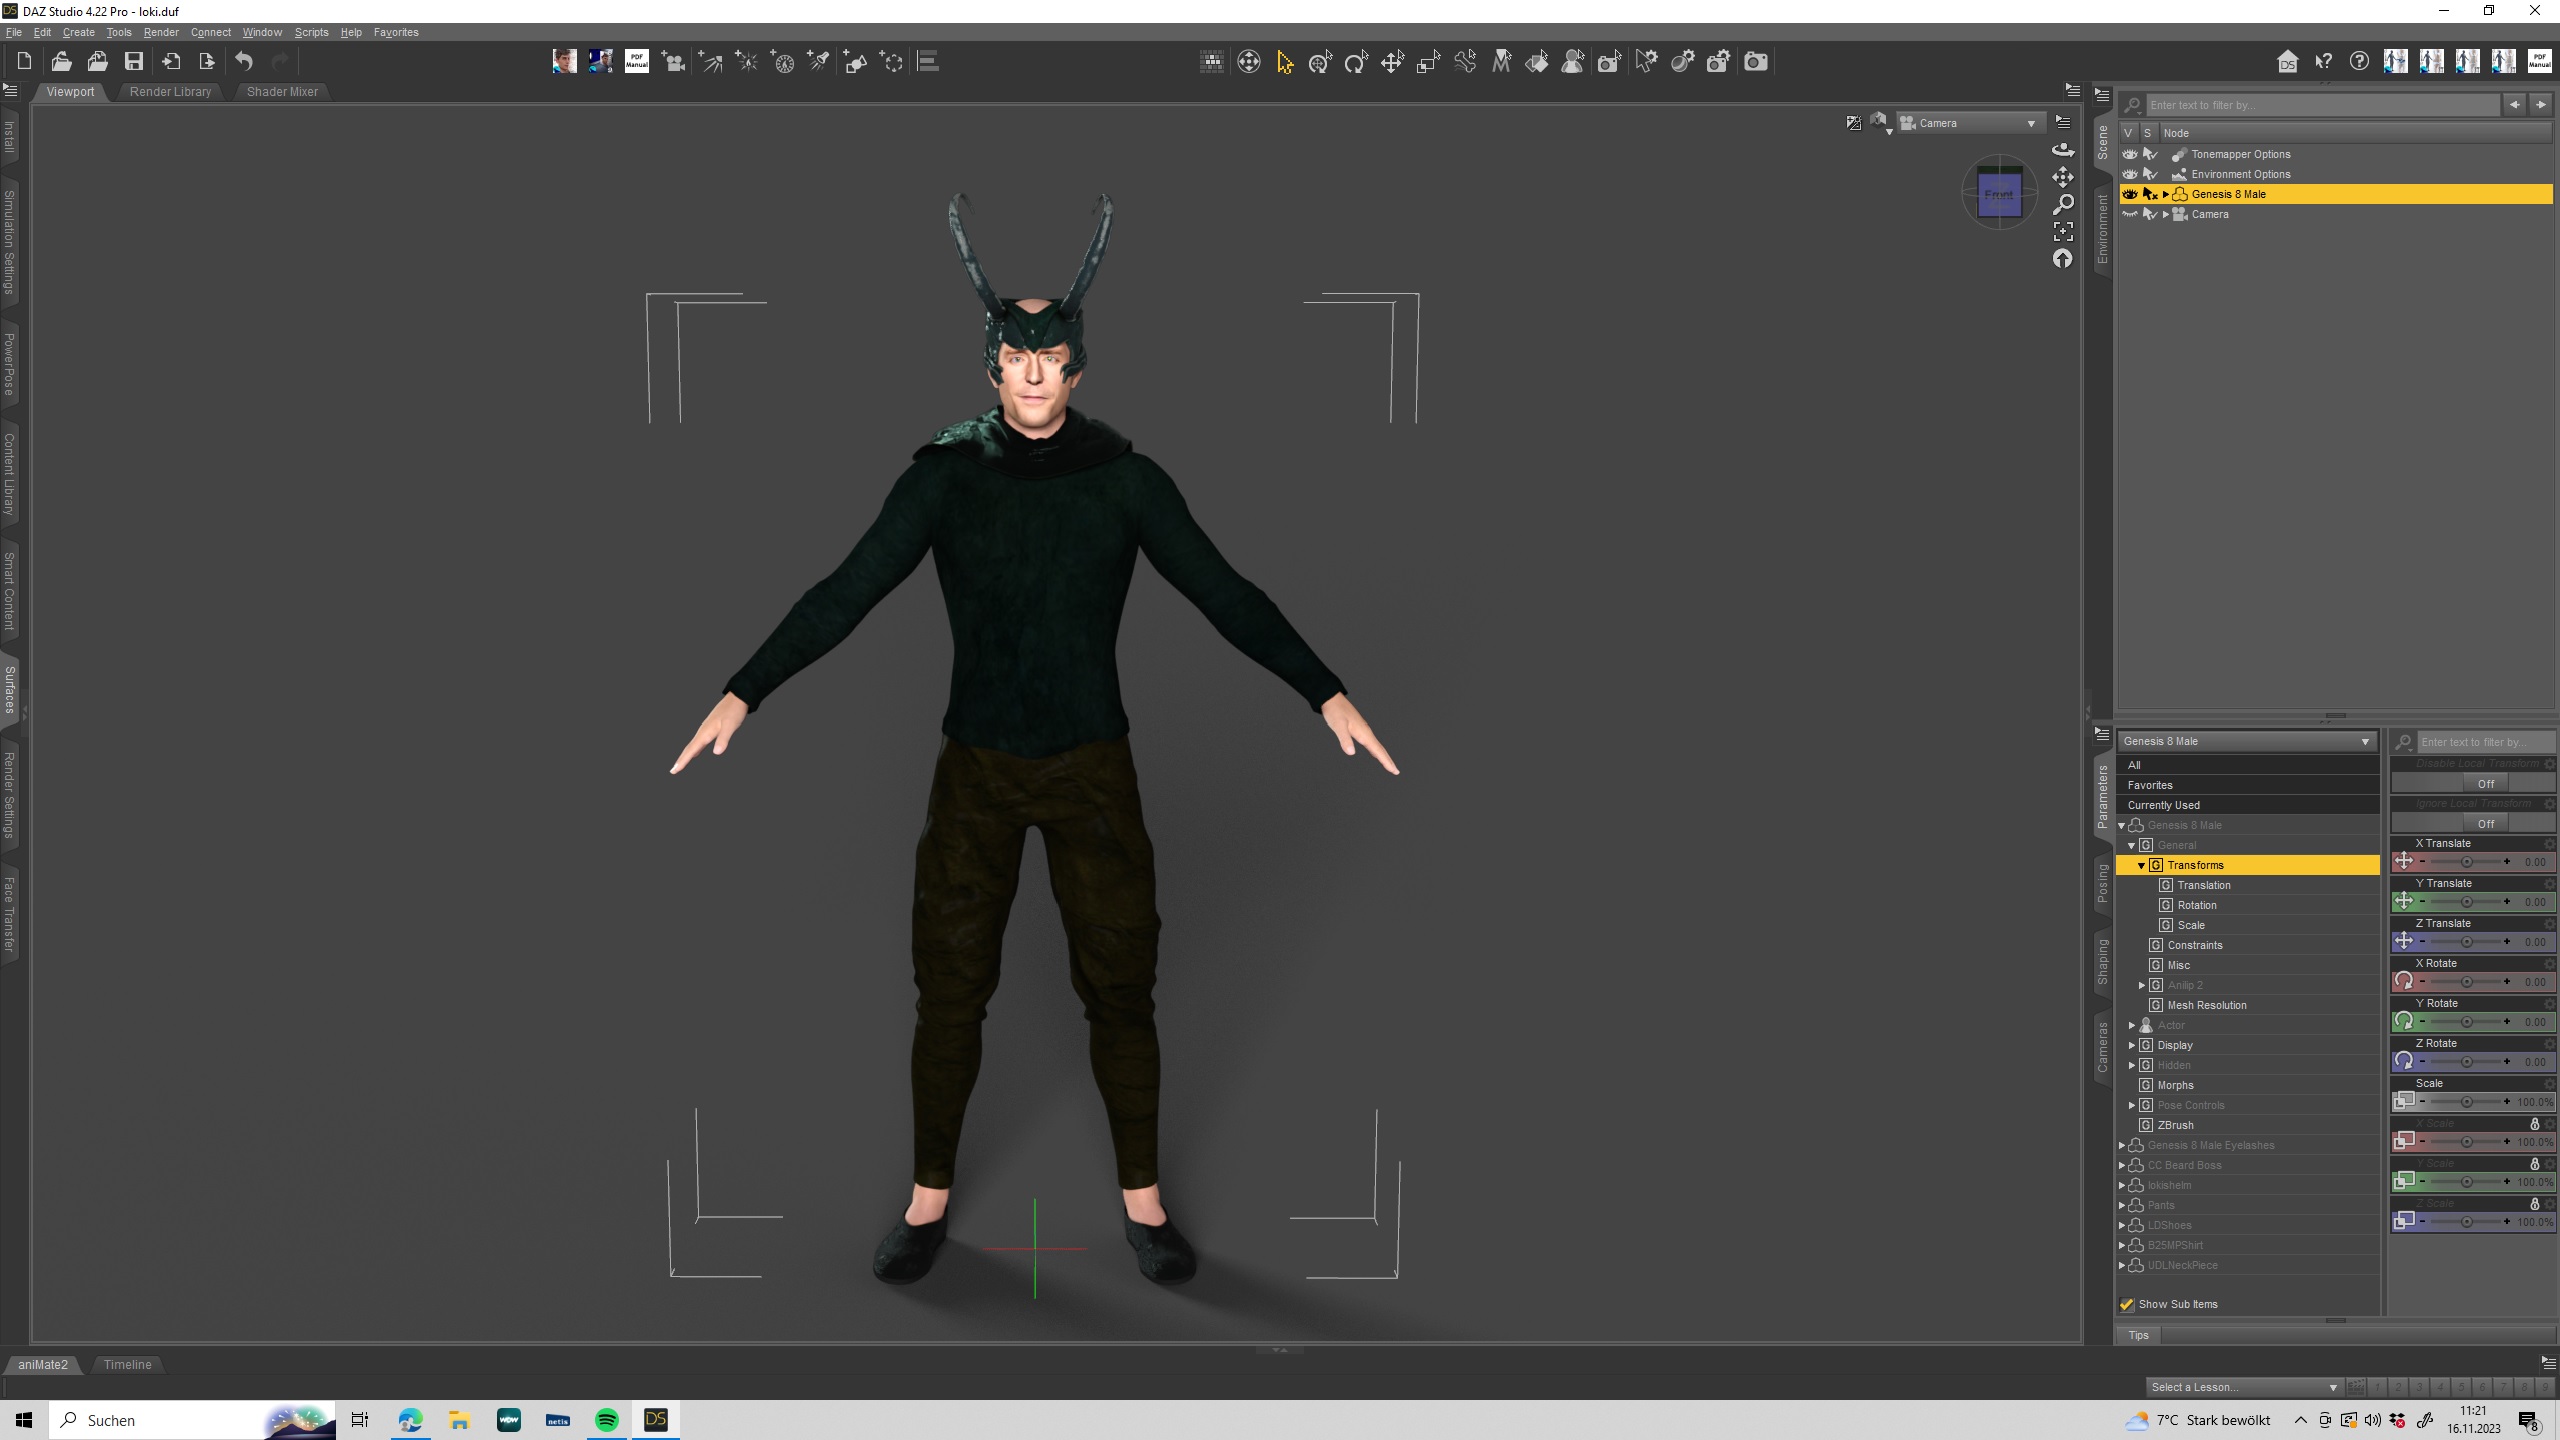The image size is (2560, 1440).
Task: Click the Save file icon
Action: coord(133,62)
